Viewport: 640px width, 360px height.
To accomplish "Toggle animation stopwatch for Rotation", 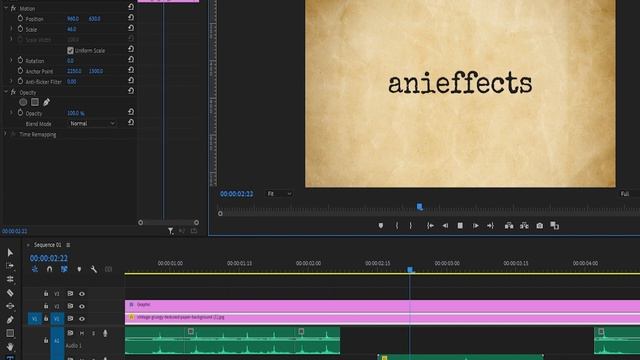I will point(20,60).
